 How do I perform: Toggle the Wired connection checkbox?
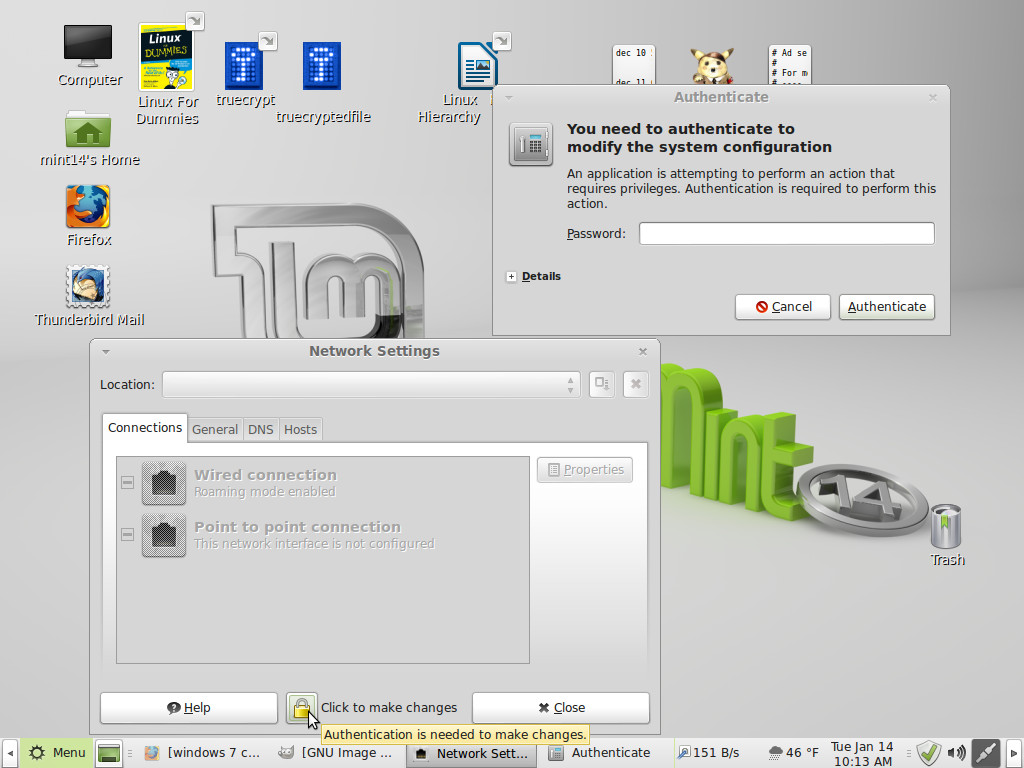pos(127,483)
